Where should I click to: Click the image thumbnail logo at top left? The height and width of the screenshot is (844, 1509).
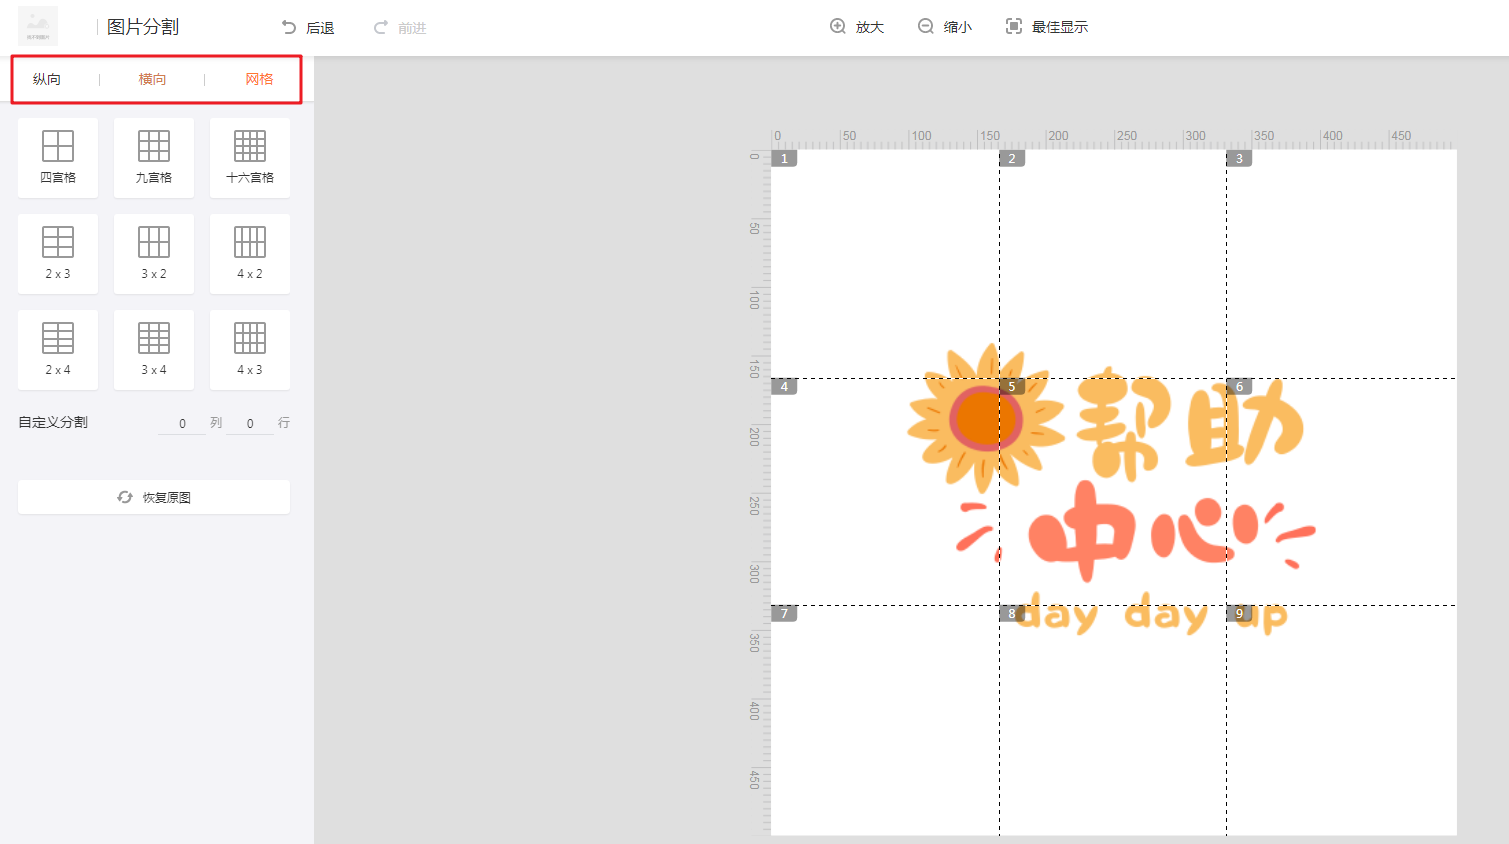click(x=38, y=26)
